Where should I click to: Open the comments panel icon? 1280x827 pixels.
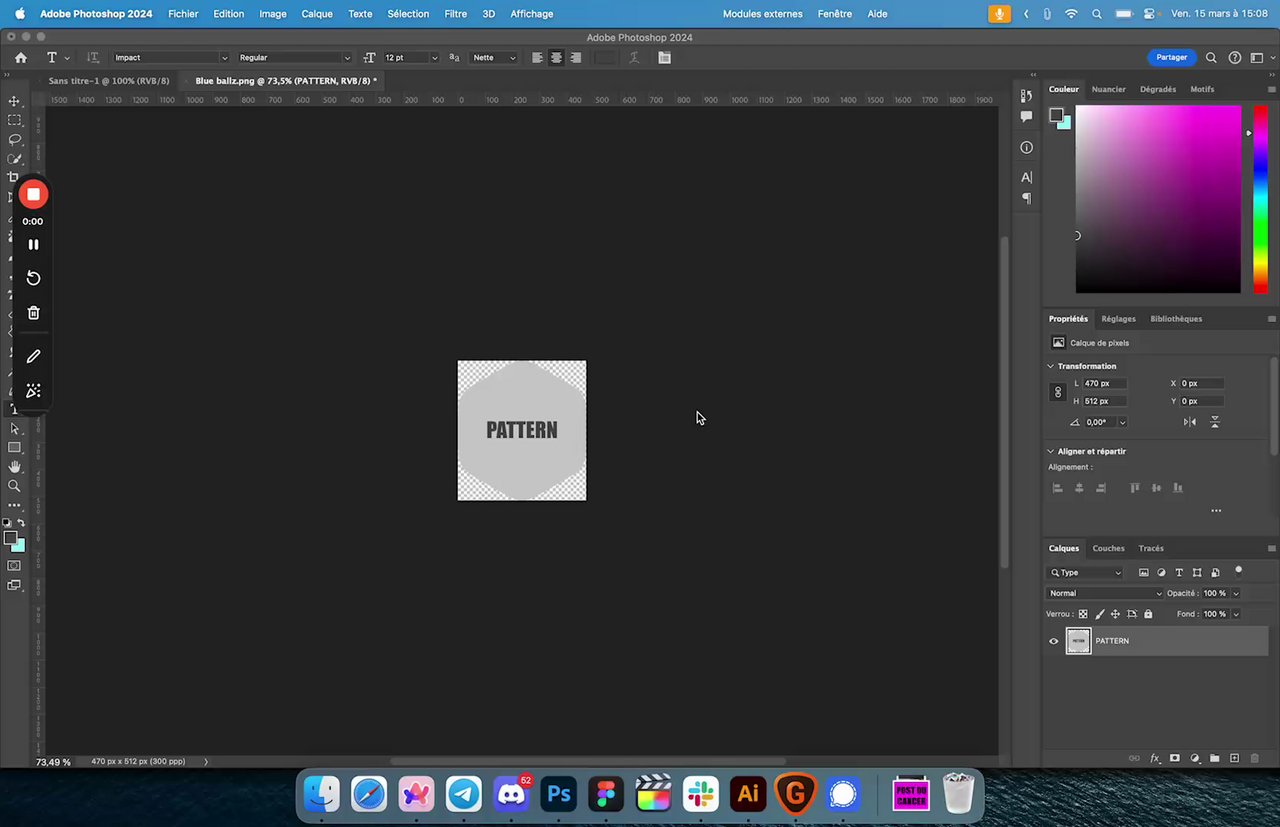tap(1026, 117)
